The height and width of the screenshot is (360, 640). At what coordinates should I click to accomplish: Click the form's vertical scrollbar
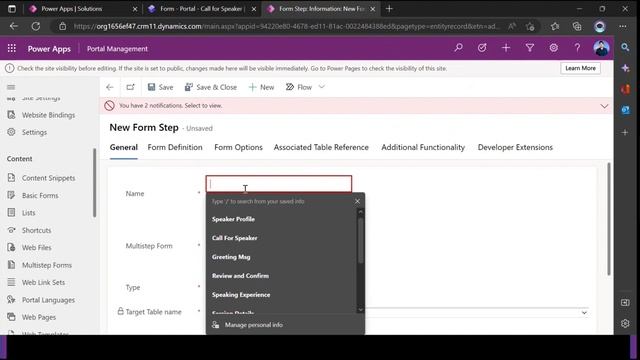609,220
